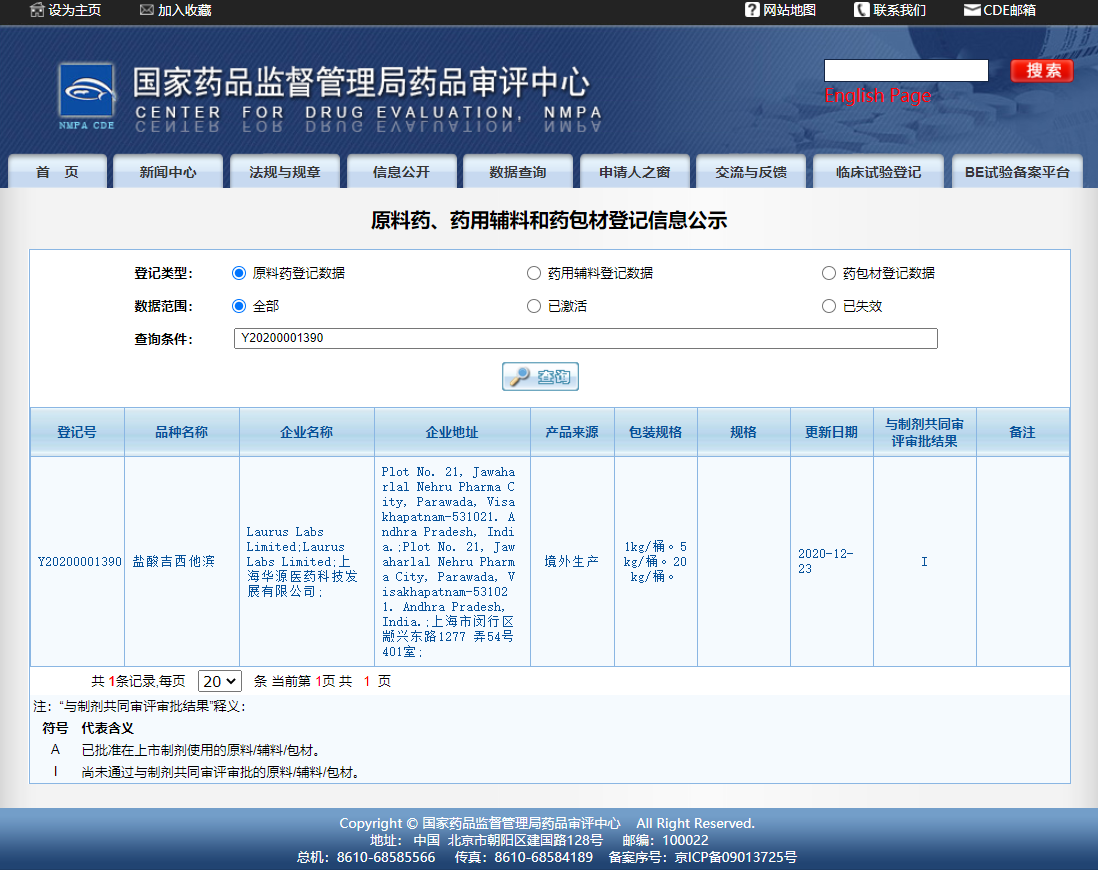The image size is (1098, 870).
Task: Click the 设为主页 home icon
Action: tap(37, 13)
